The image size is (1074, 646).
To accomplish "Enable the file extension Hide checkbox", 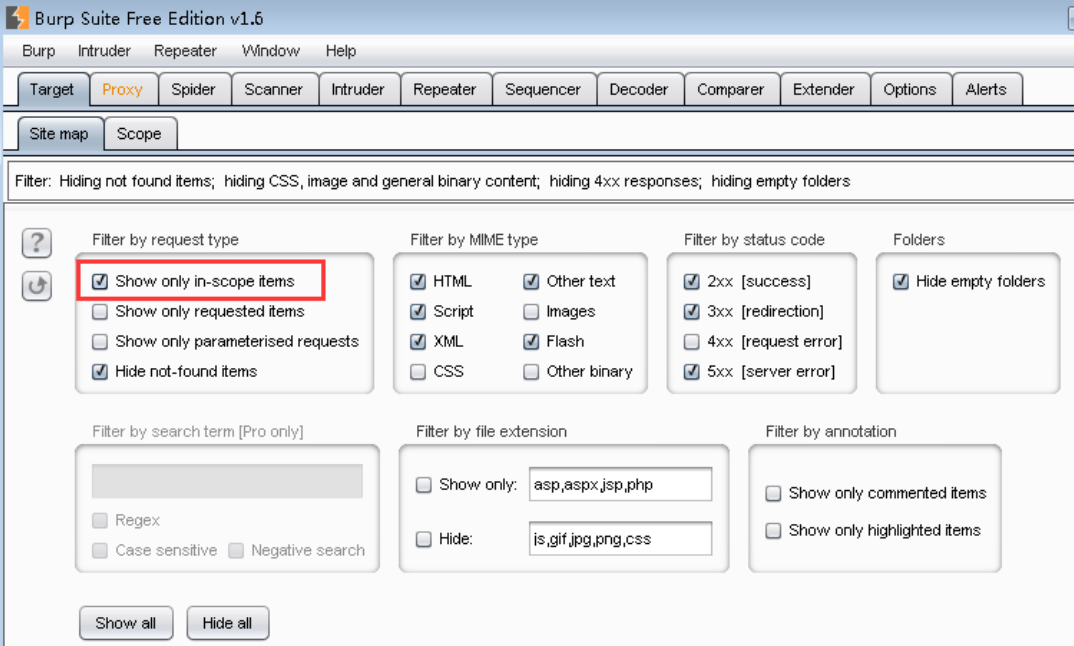I will (424, 540).
